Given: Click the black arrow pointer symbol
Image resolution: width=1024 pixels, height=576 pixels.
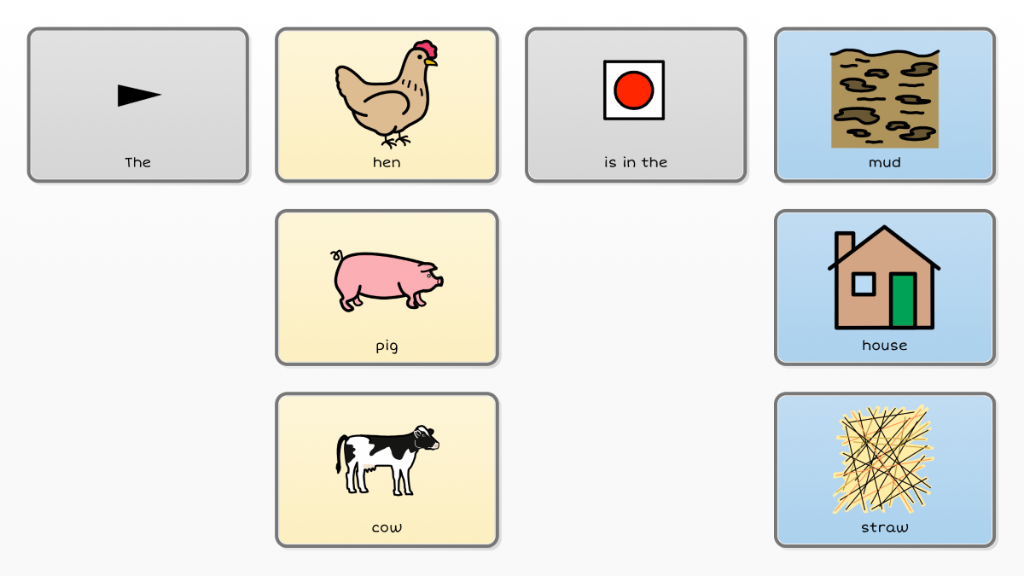Looking at the screenshot, I should (x=138, y=95).
